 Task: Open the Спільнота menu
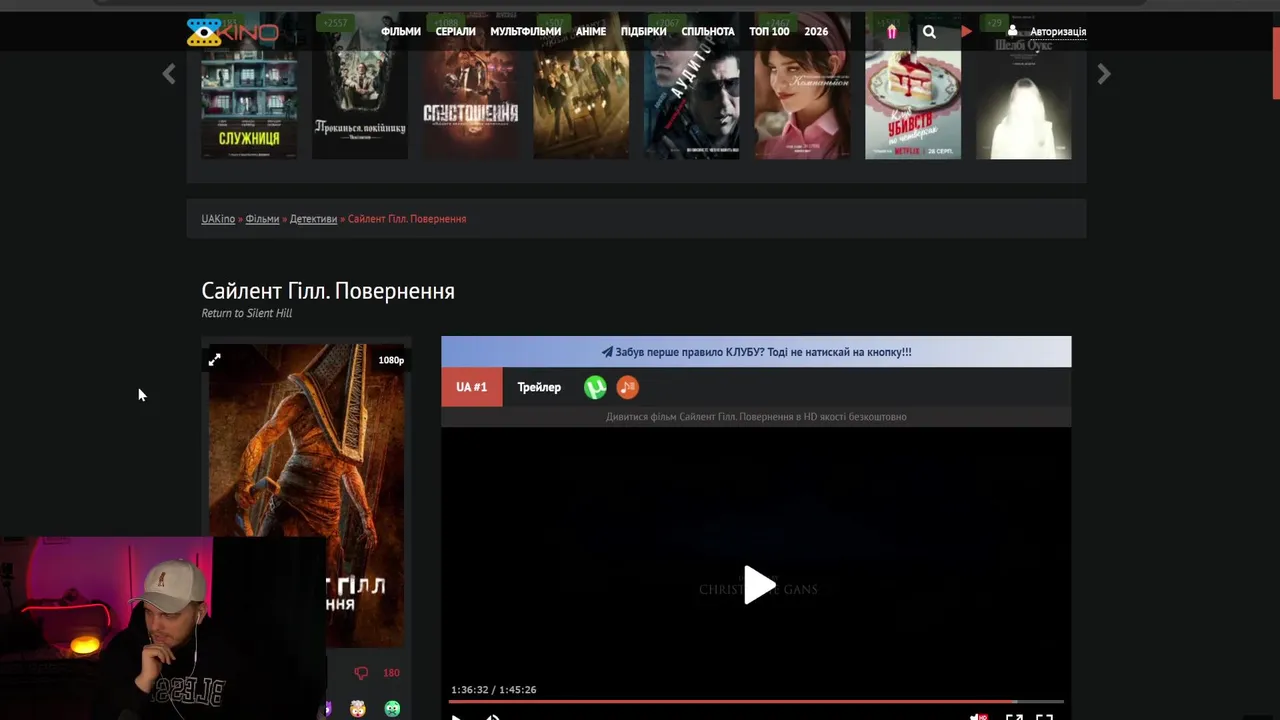coord(708,32)
